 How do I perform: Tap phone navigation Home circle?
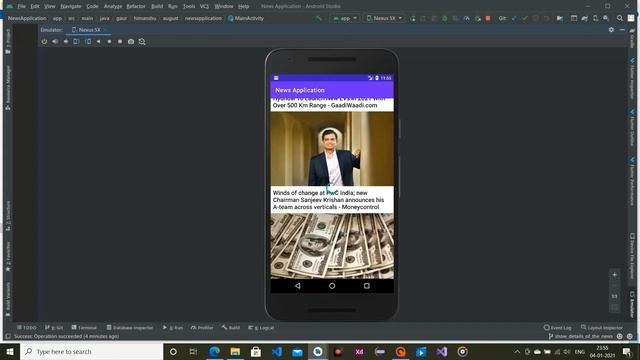332,286
